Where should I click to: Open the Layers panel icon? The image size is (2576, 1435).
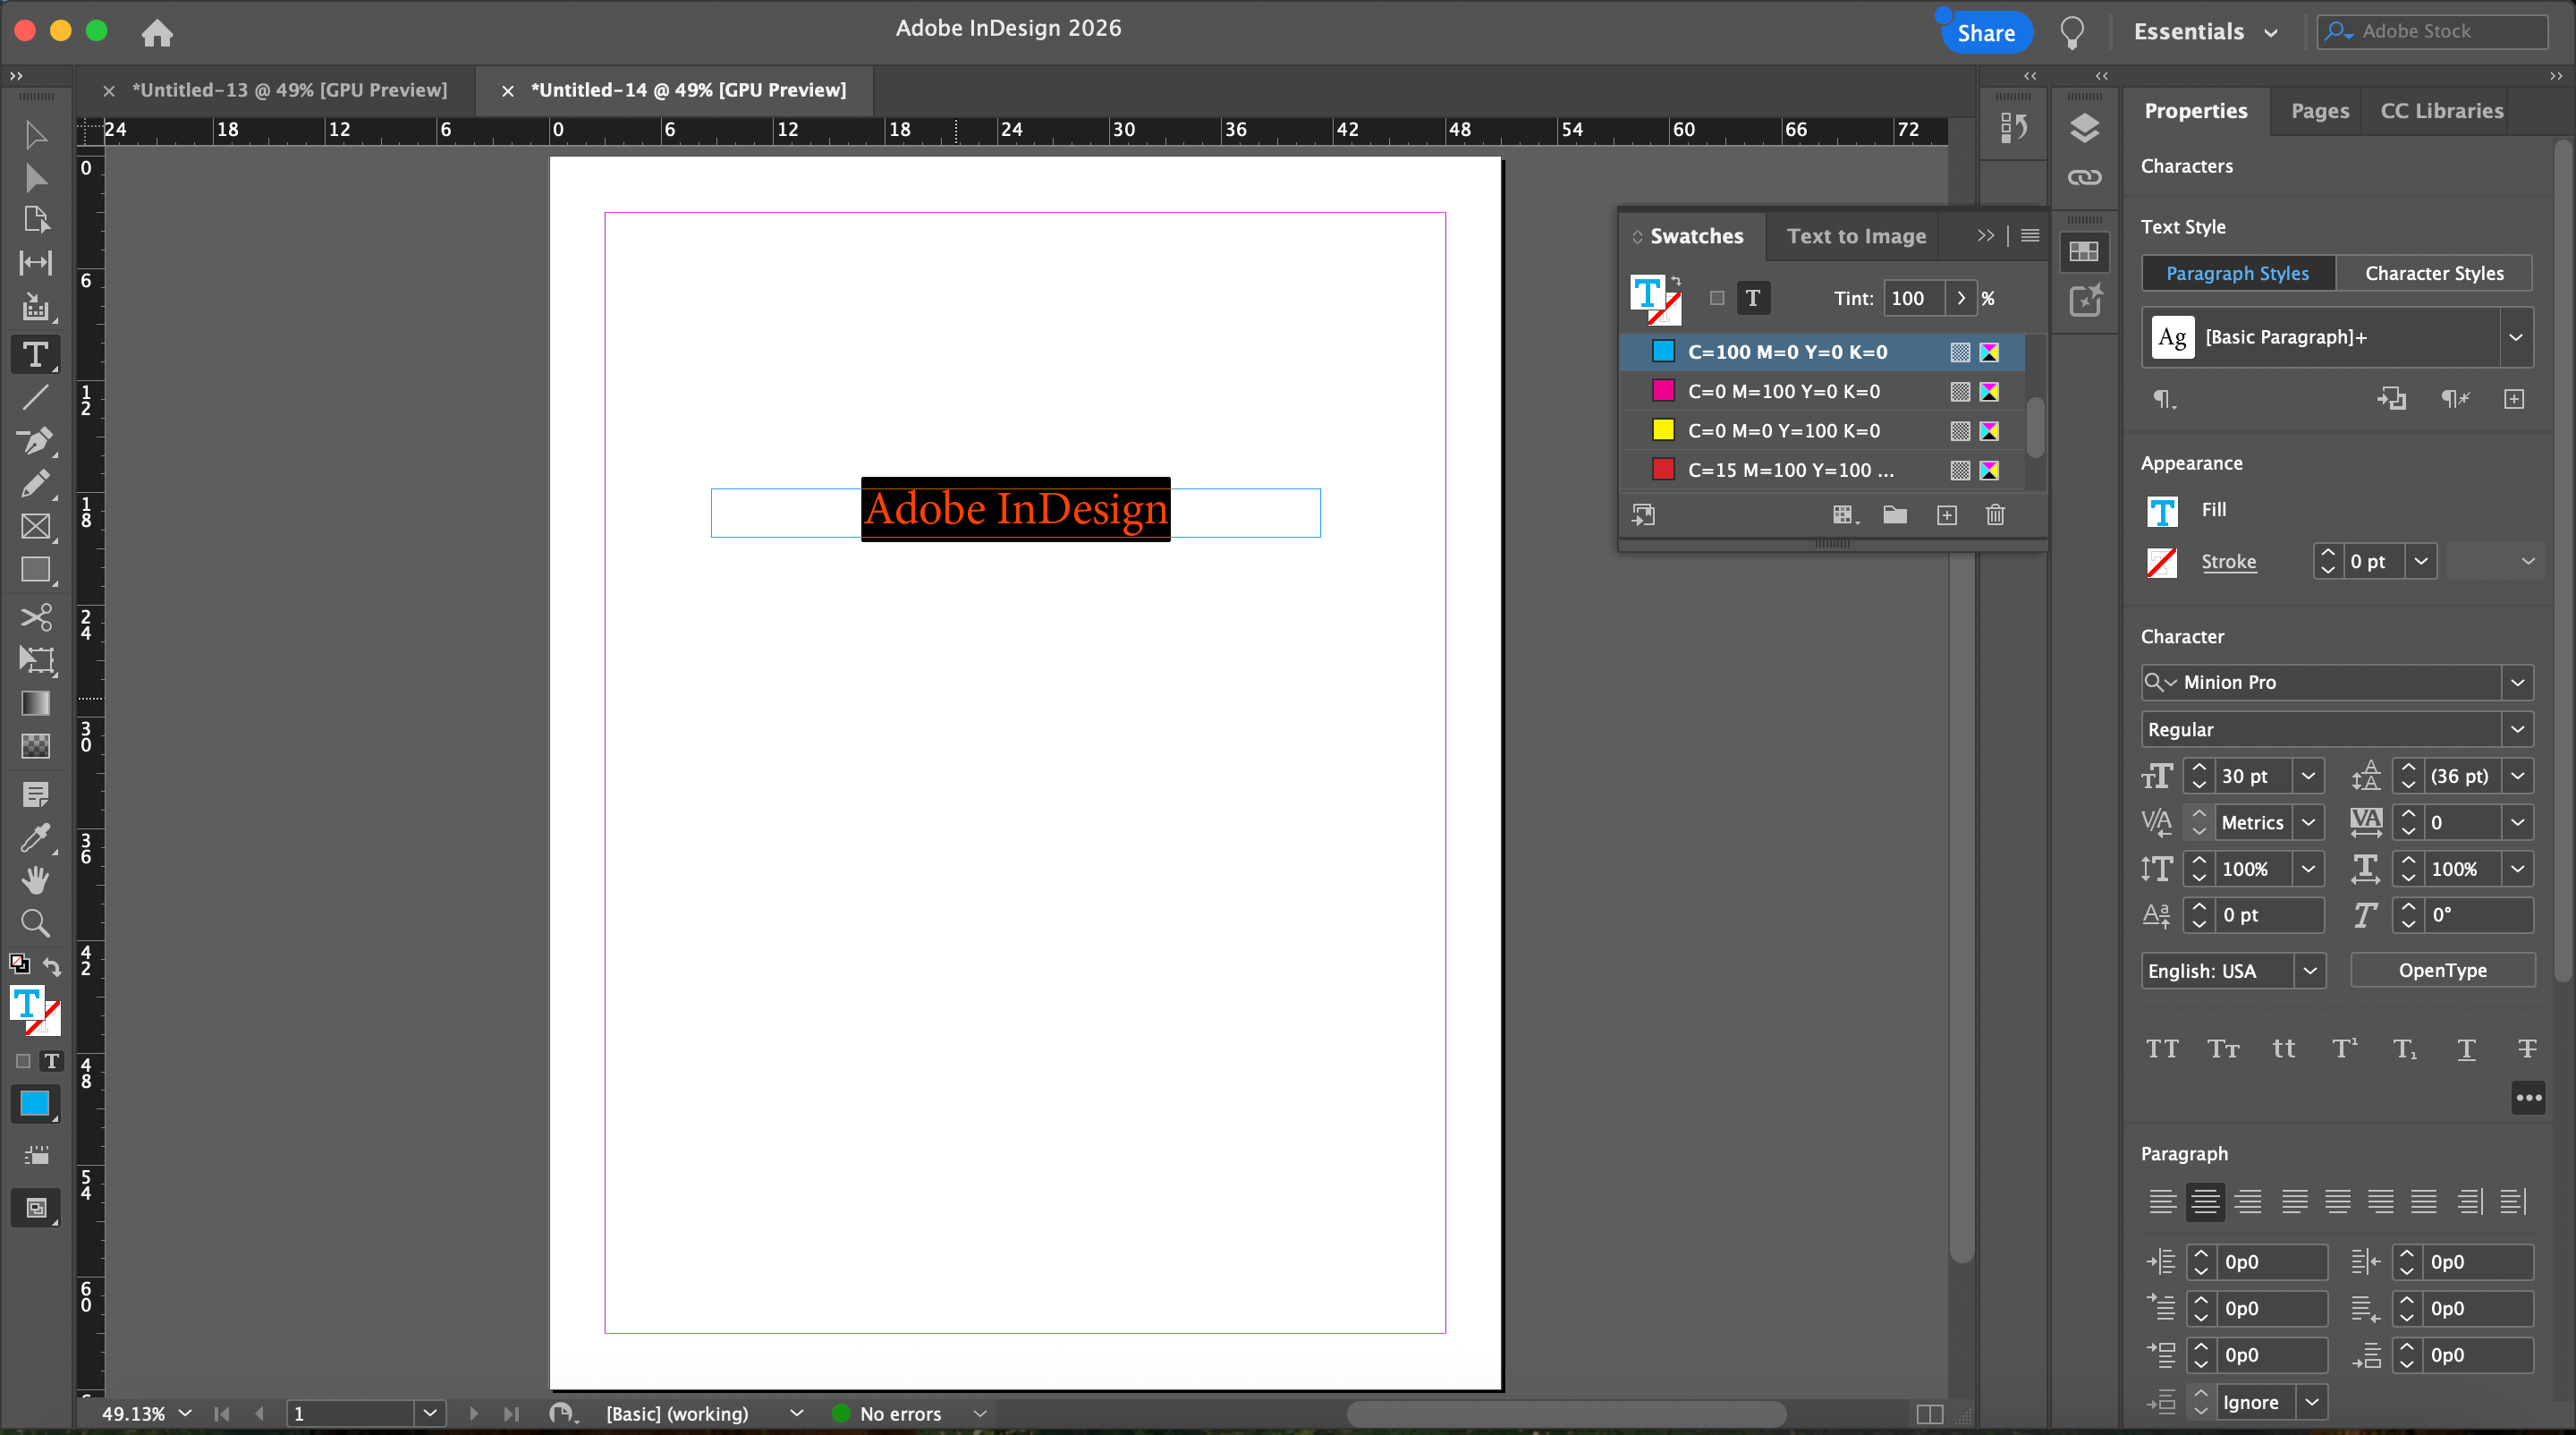2084,128
